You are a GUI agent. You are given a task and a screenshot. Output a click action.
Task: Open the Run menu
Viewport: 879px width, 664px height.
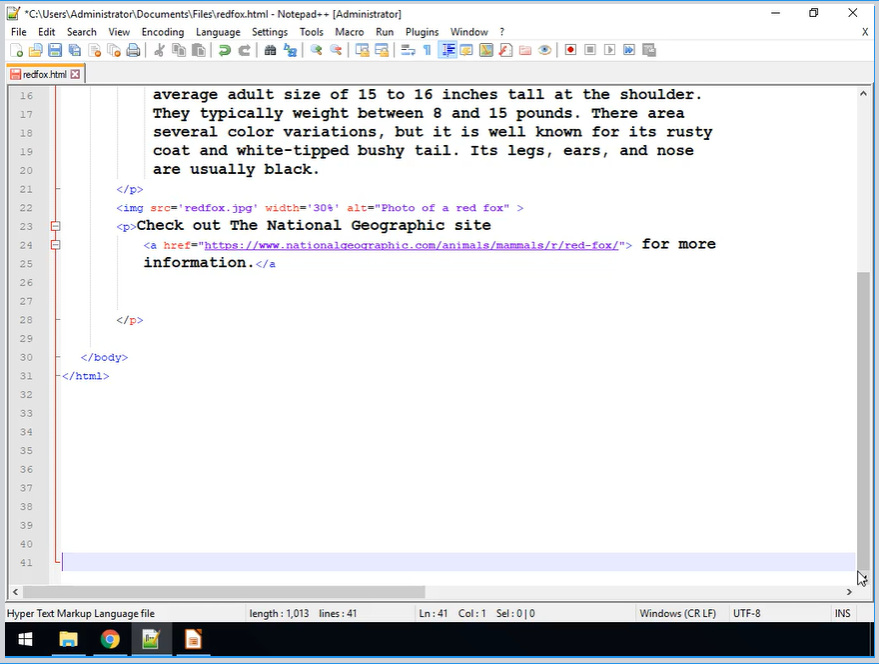[x=385, y=32]
